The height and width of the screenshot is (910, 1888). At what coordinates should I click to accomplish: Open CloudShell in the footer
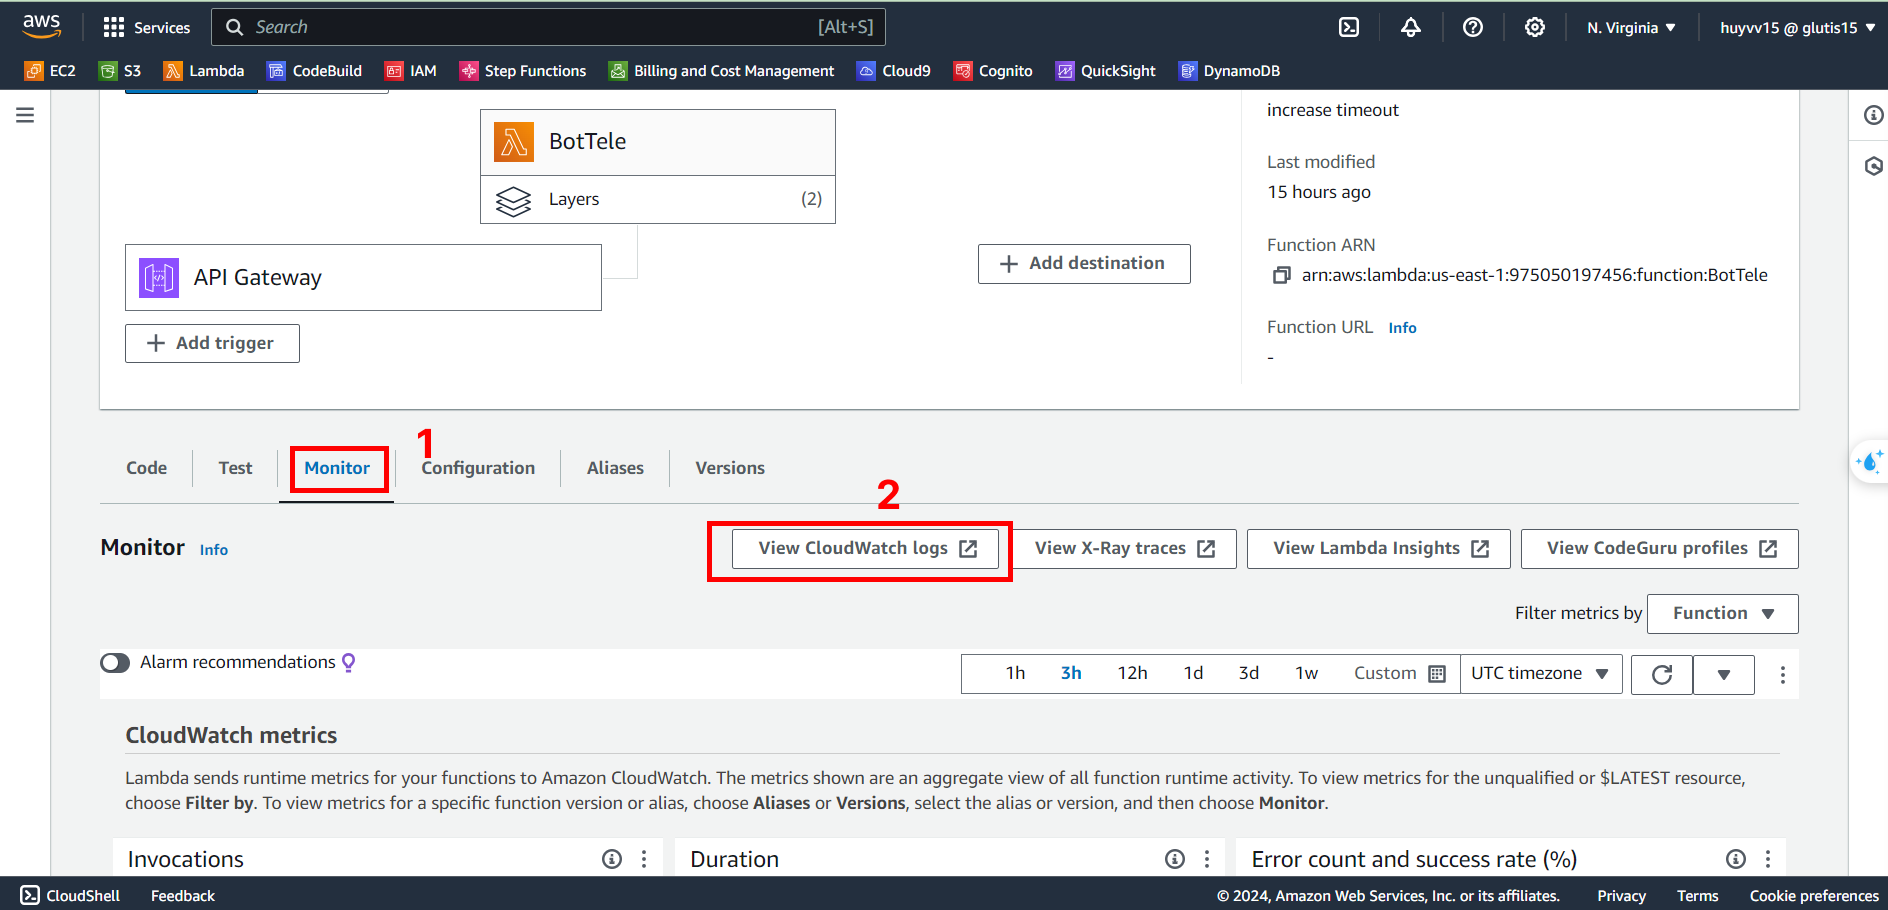point(70,896)
